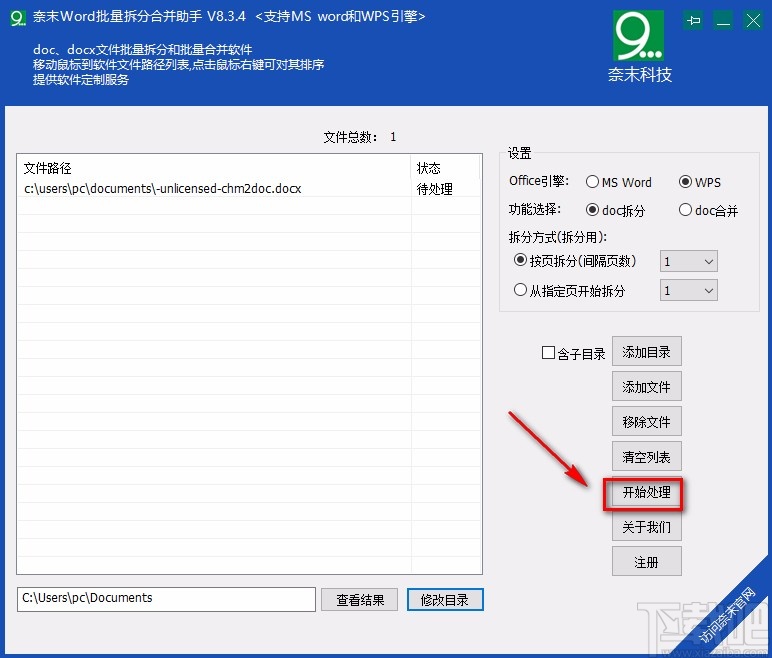This screenshot has height=658, width=772.
Task: Start processing with 开始处理 button
Action: click(x=646, y=492)
